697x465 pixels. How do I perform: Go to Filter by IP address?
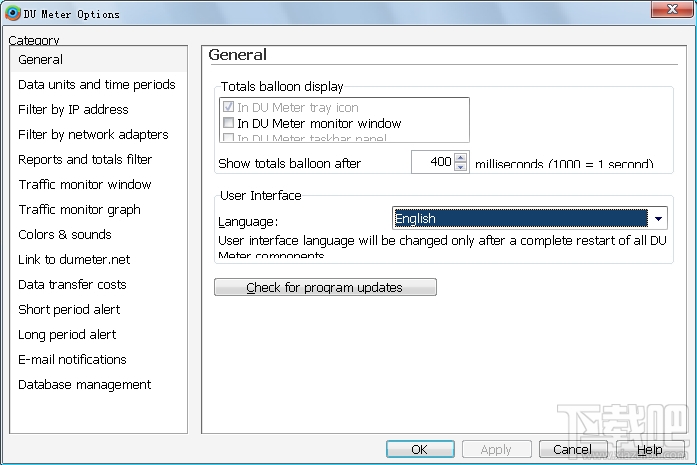73,110
